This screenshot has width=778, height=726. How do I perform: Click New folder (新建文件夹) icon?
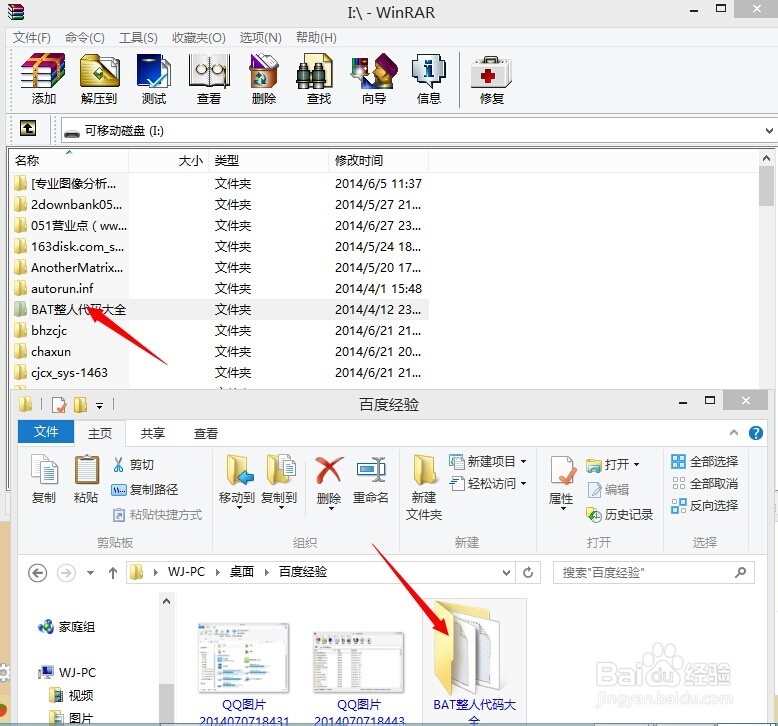click(424, 487)
